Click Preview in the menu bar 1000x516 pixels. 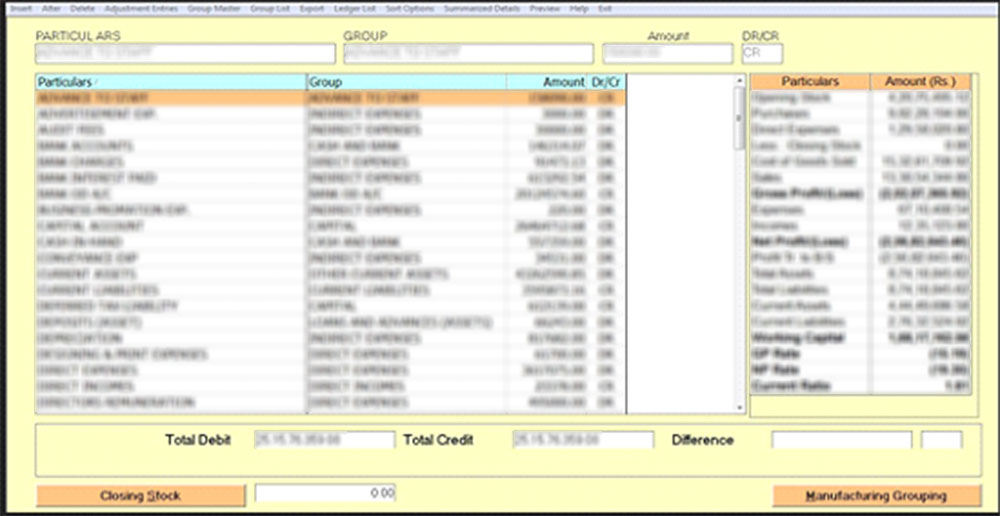(x=545, y=8)
